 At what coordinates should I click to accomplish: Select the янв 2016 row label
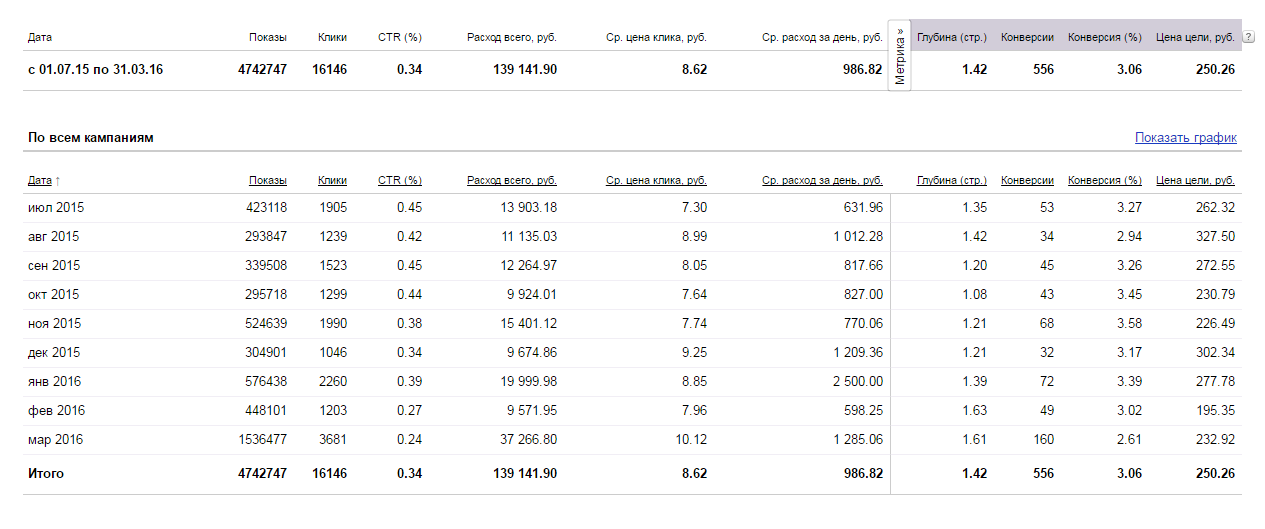point(54,382)
